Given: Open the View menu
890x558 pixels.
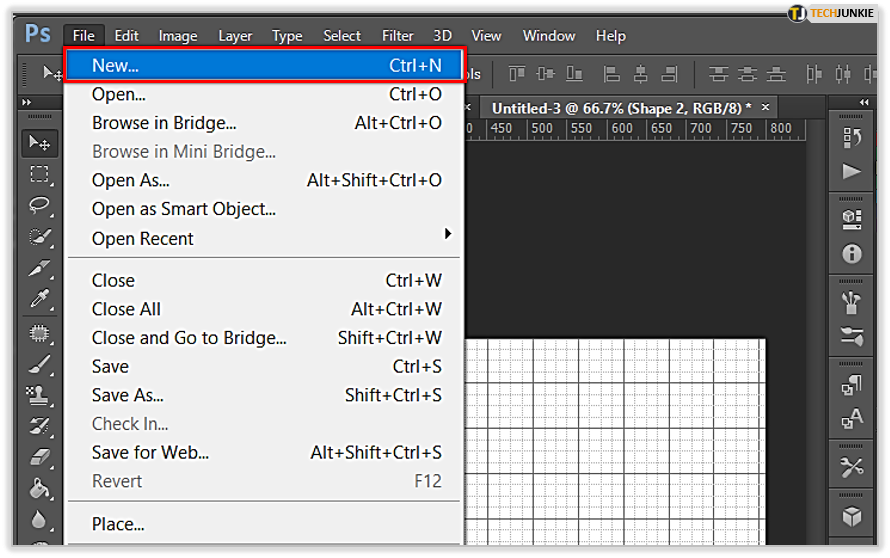Looking at the screenshot, I should tap(486, 36).
